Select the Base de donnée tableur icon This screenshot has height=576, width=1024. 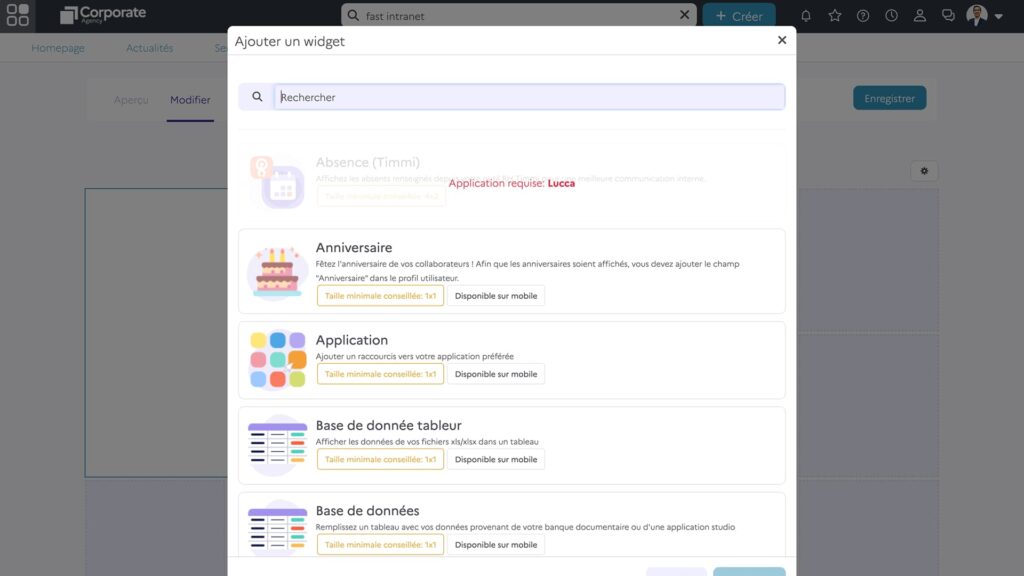click(278, 445)
